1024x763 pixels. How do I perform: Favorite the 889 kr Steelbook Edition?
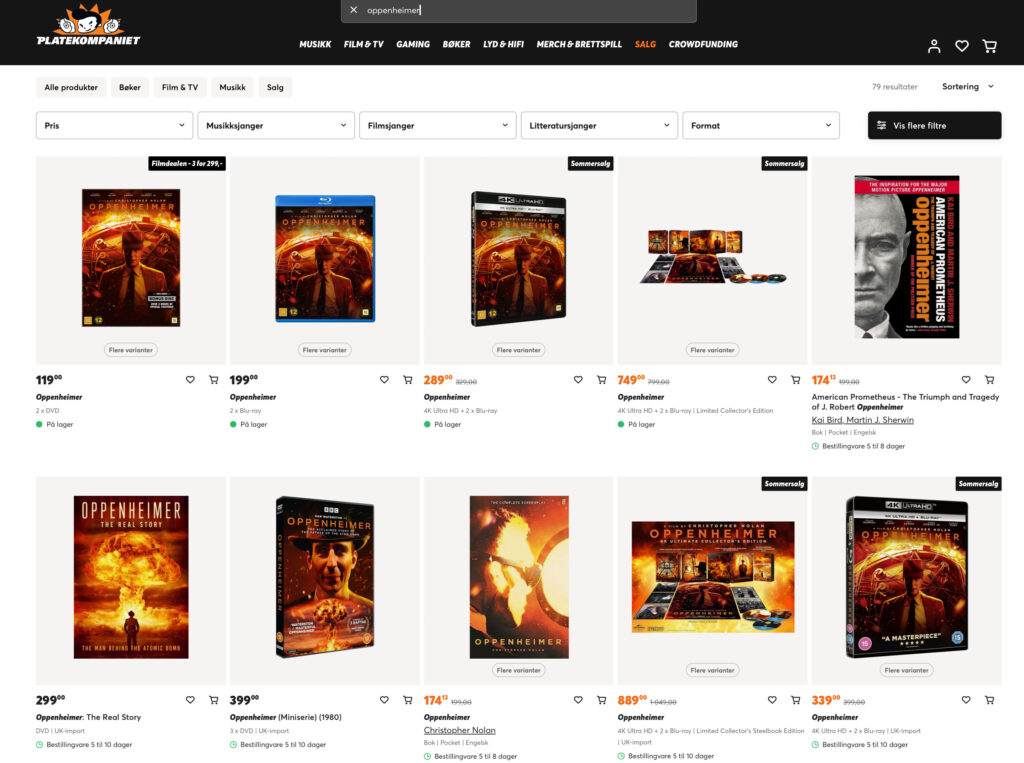click(x=772, y=700)
